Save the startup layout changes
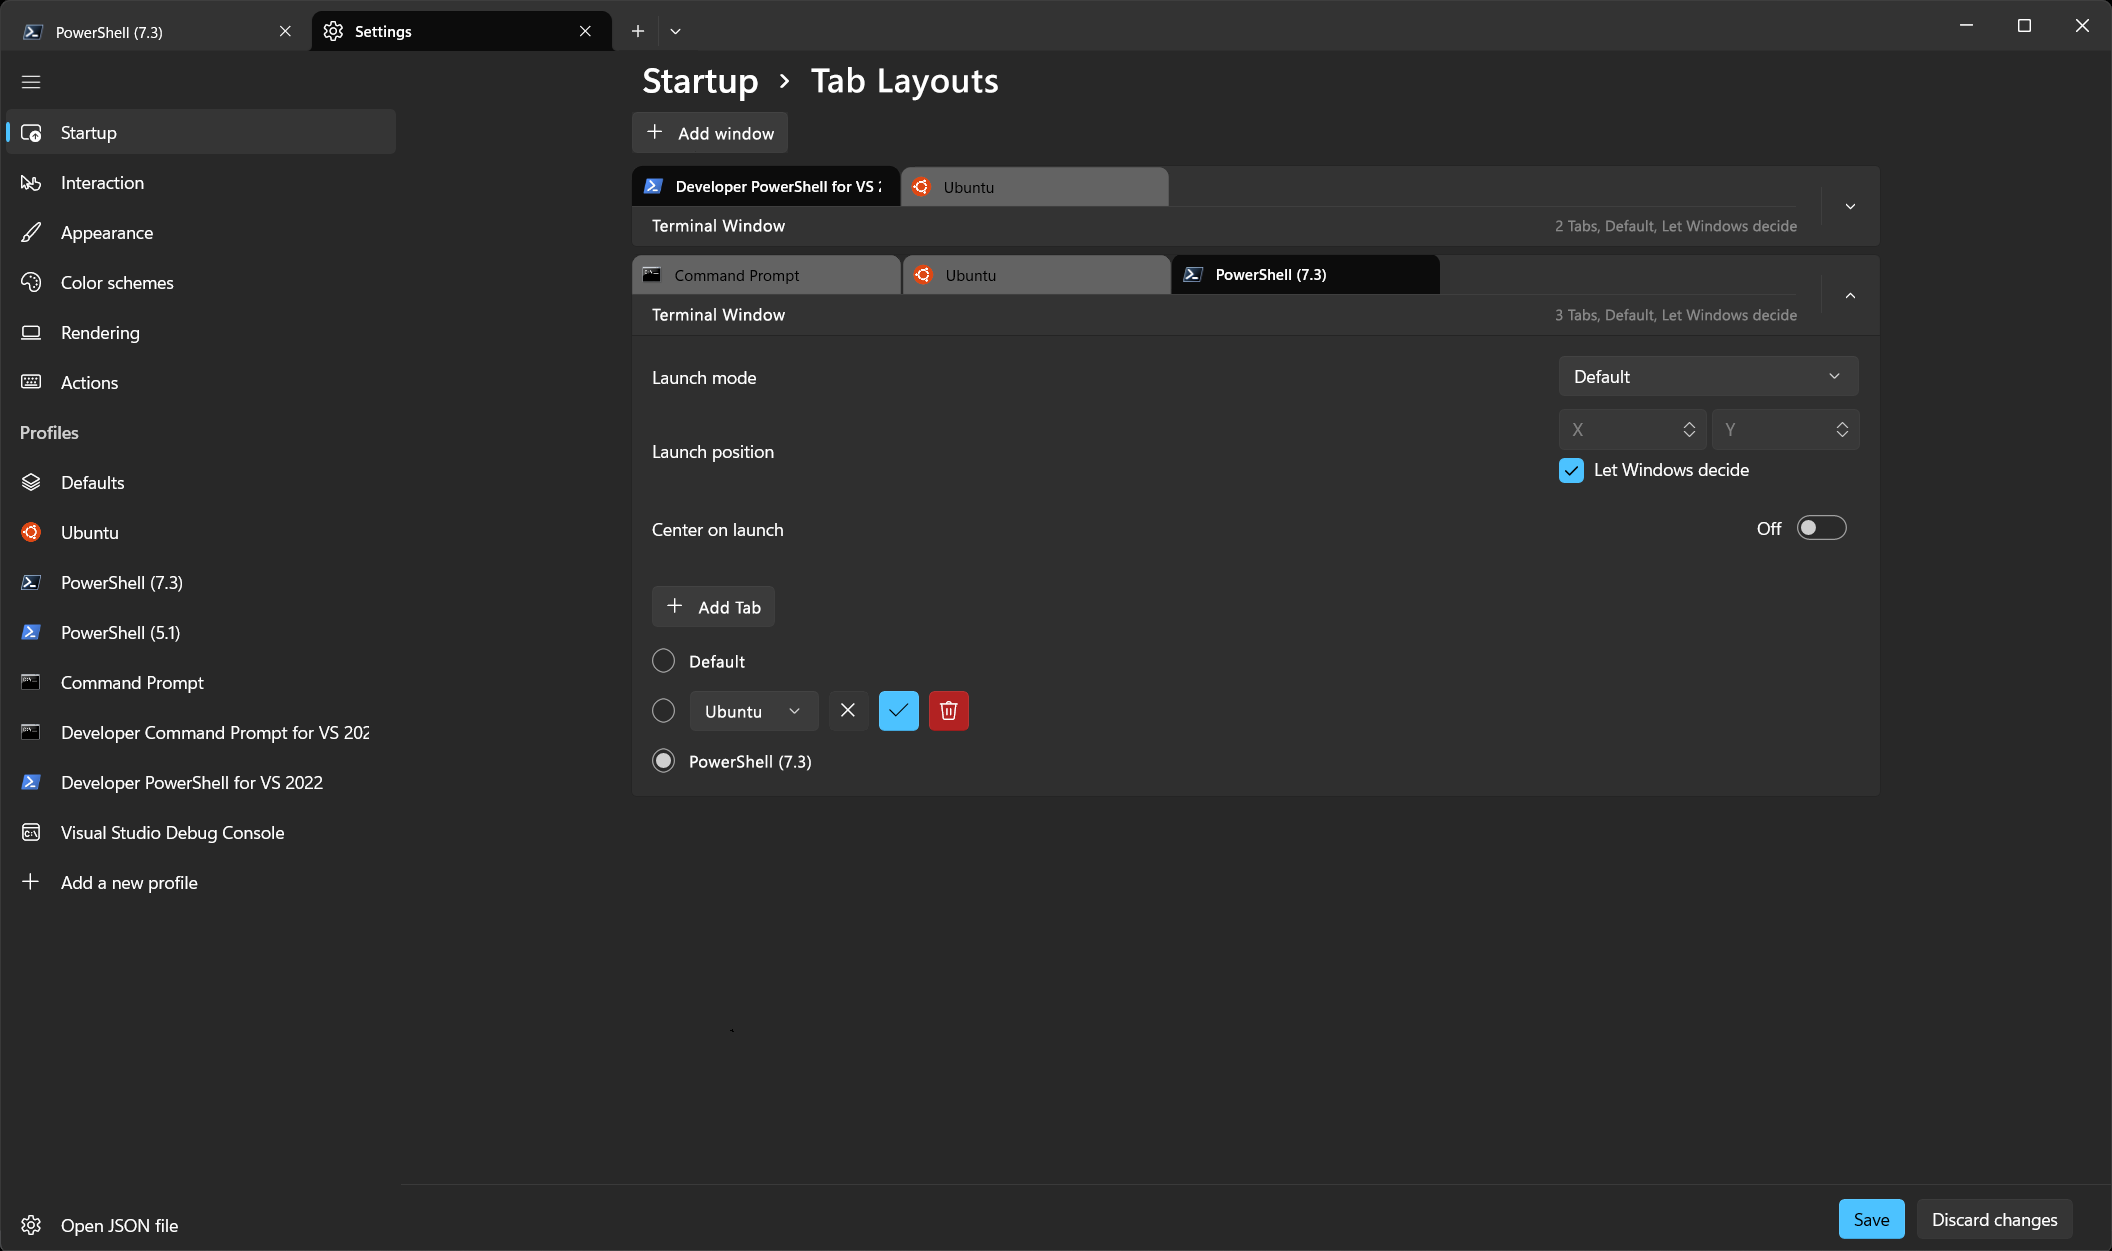Screen dimensions: 2112x1251 pyautogui.click(x=1871, y=1219)
